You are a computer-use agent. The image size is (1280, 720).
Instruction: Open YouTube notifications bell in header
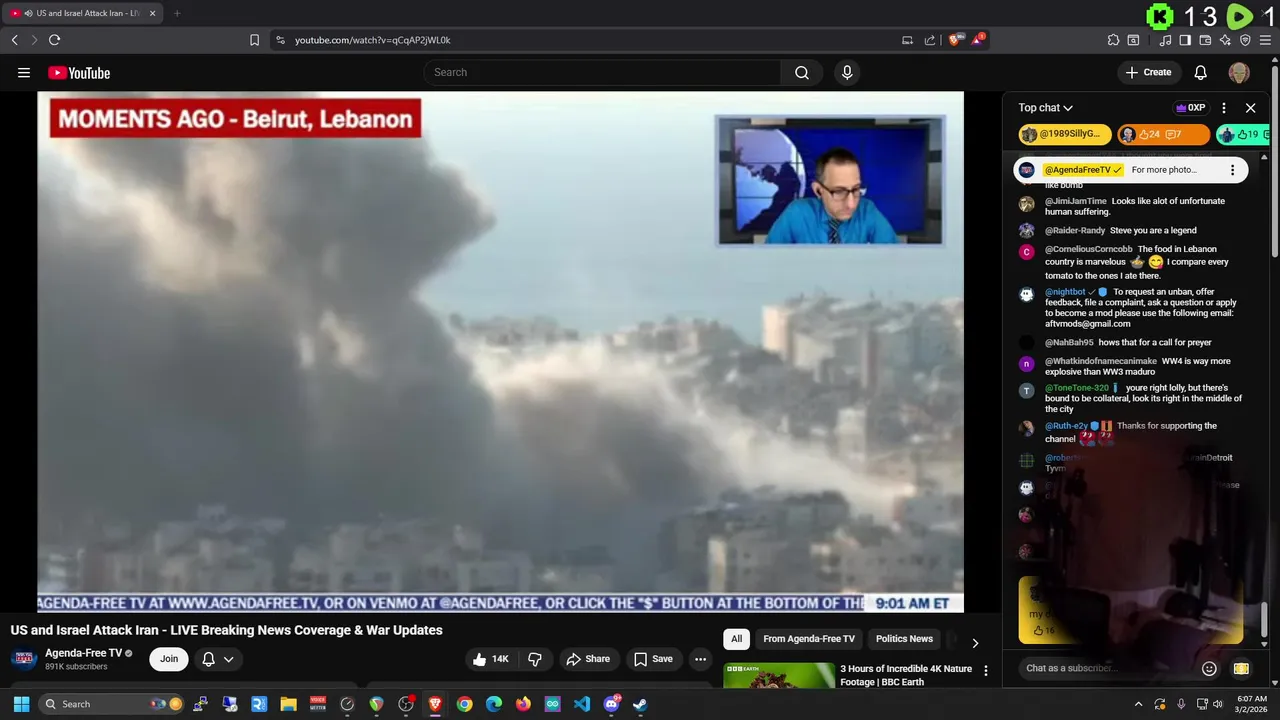1201,72
